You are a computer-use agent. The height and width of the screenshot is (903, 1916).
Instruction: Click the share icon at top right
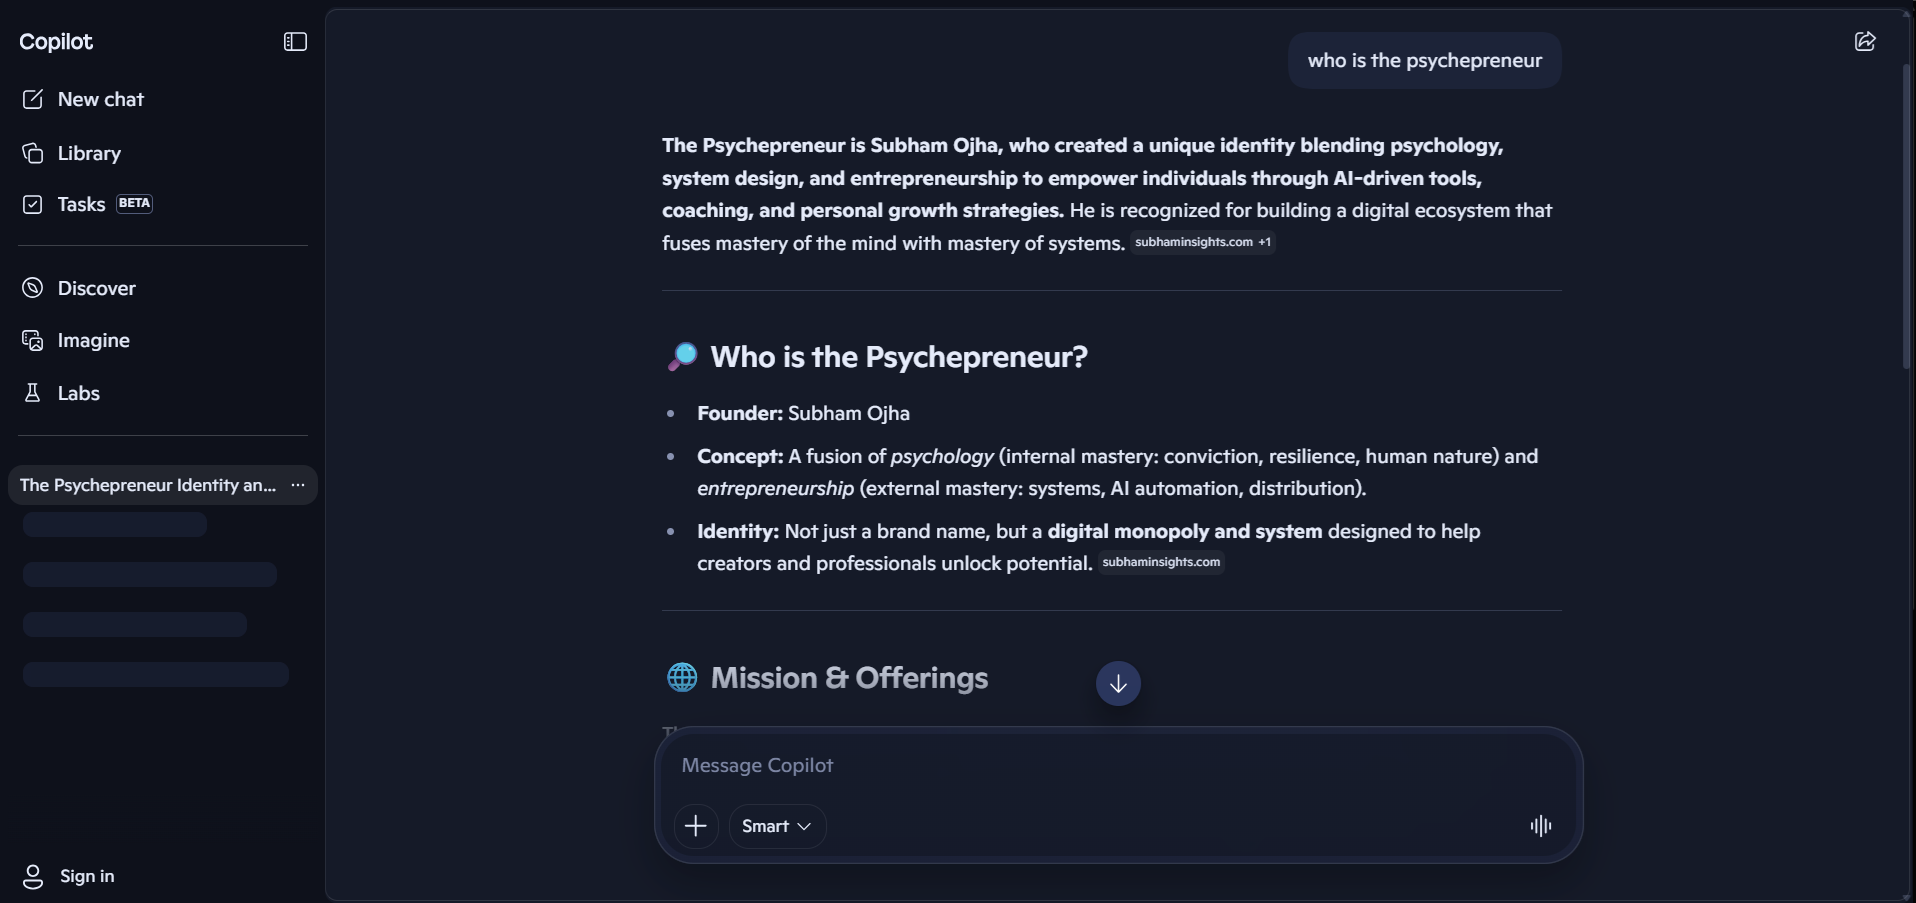(x=1864, y=42)
